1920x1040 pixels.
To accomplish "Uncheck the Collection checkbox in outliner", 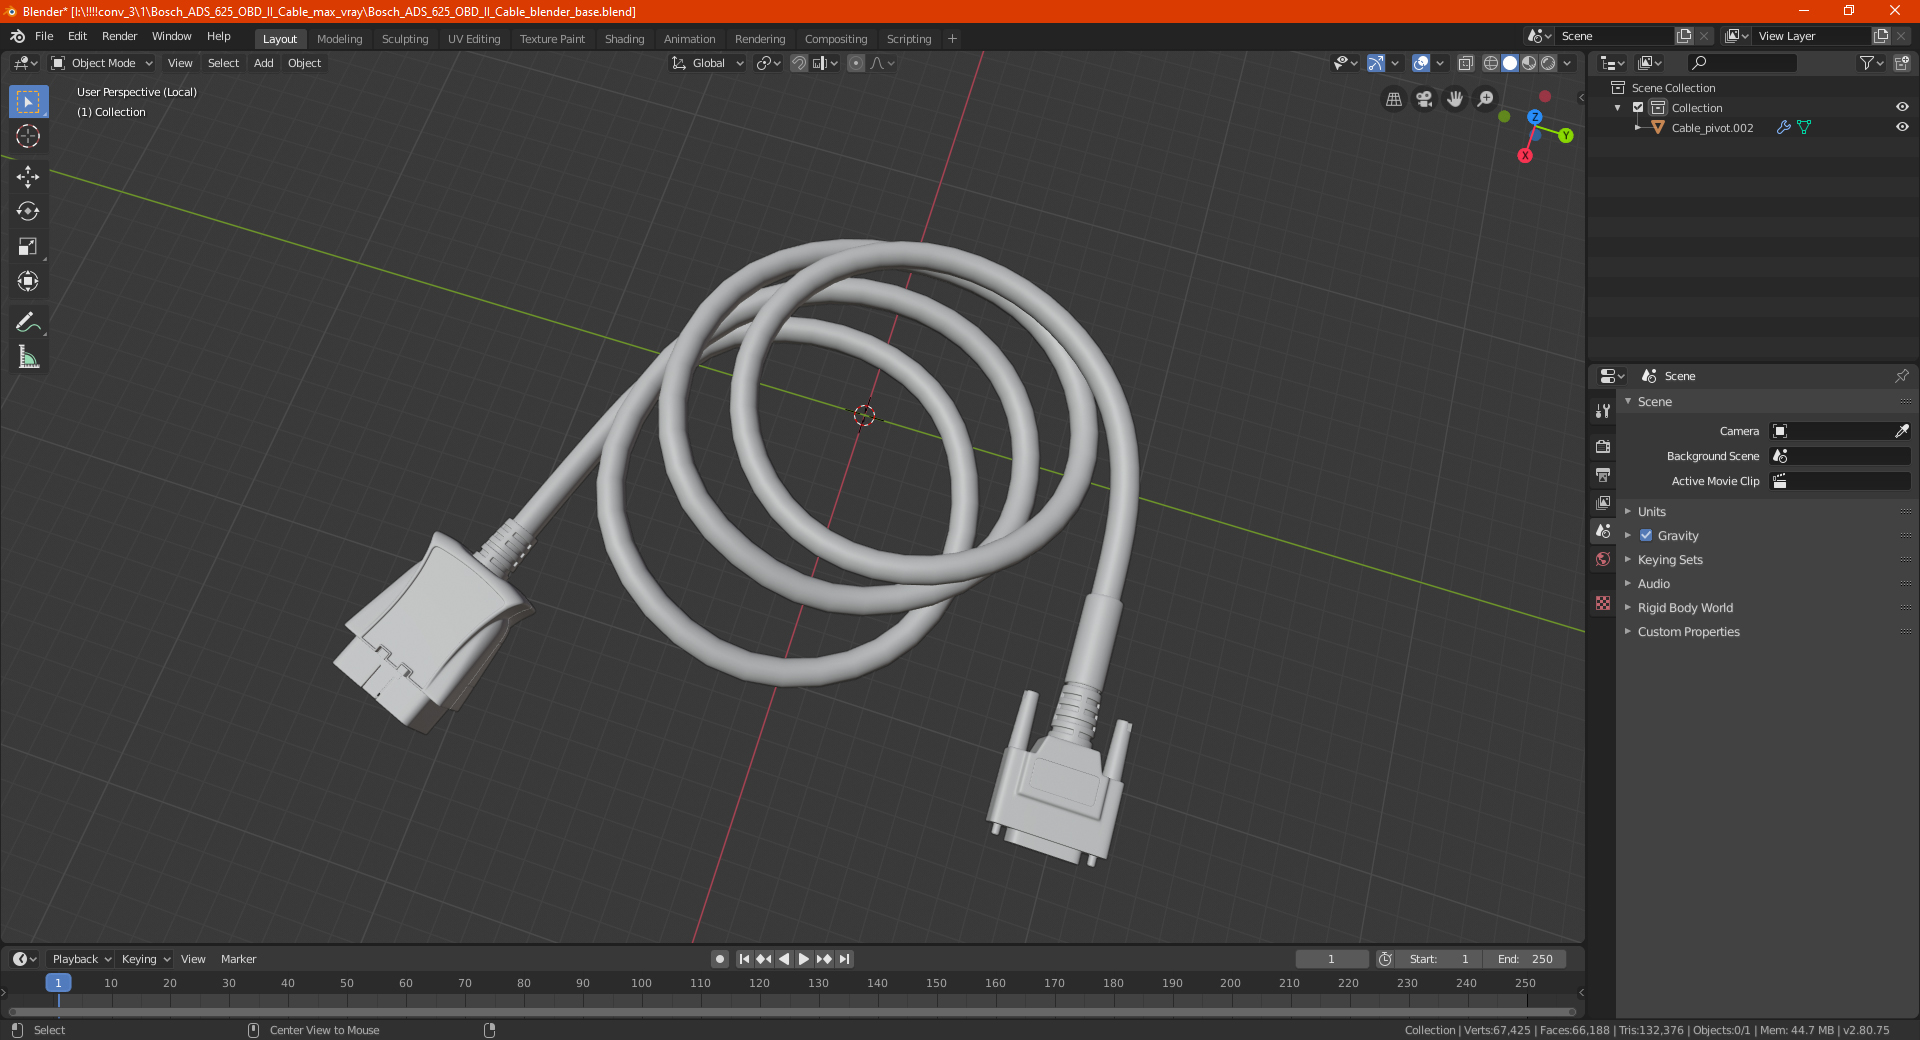I will [x=1638, y=107].
